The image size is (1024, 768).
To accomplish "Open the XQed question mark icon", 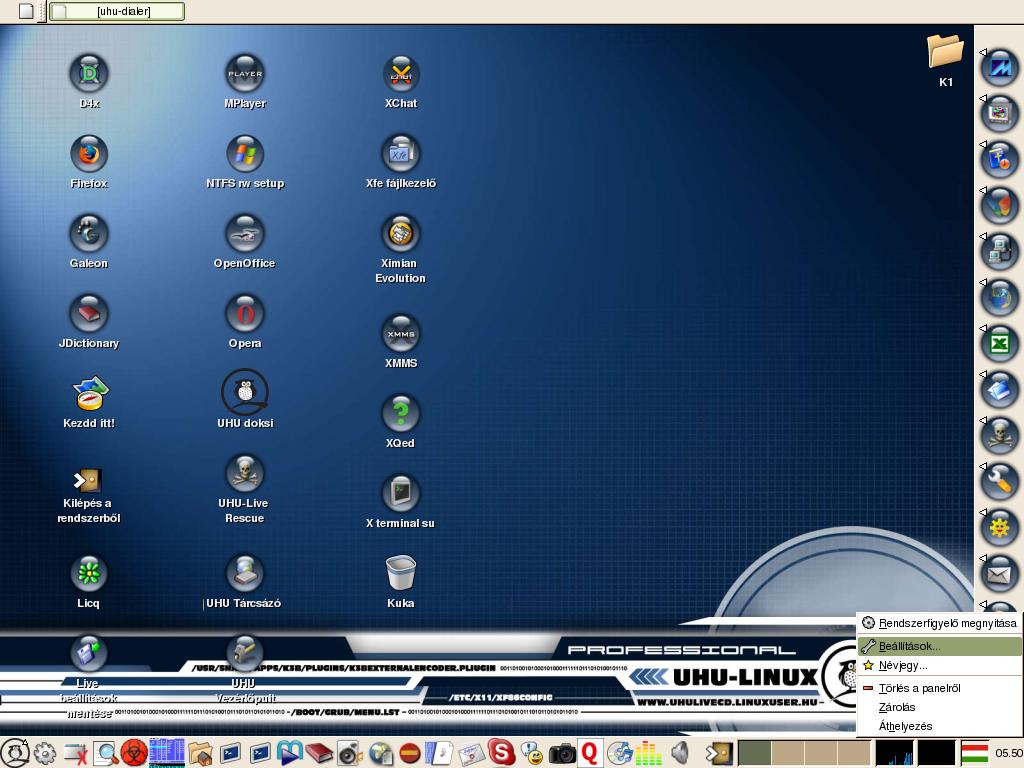I will (401, 414).
